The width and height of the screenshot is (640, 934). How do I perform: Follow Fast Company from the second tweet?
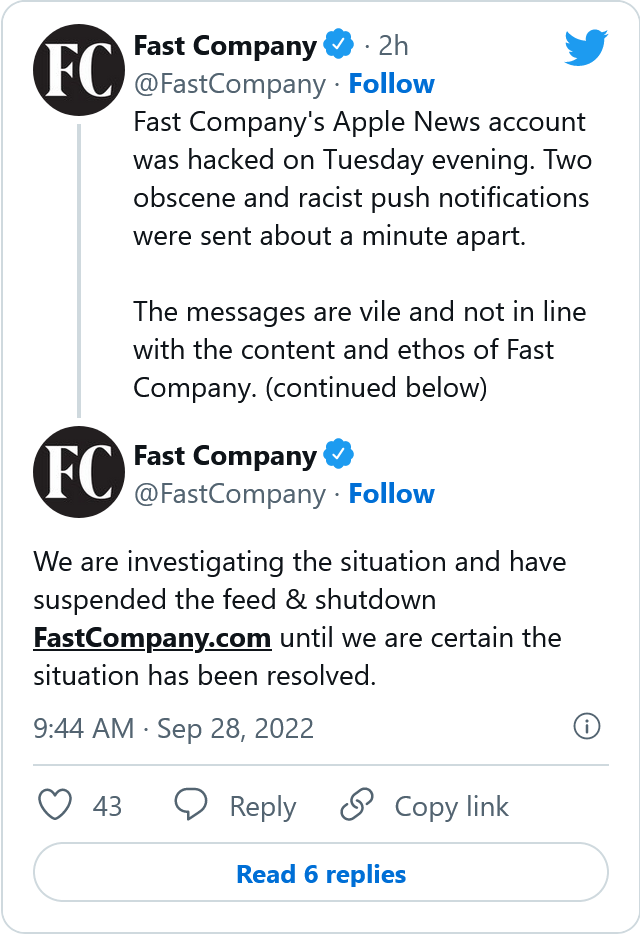pos(392,494)
